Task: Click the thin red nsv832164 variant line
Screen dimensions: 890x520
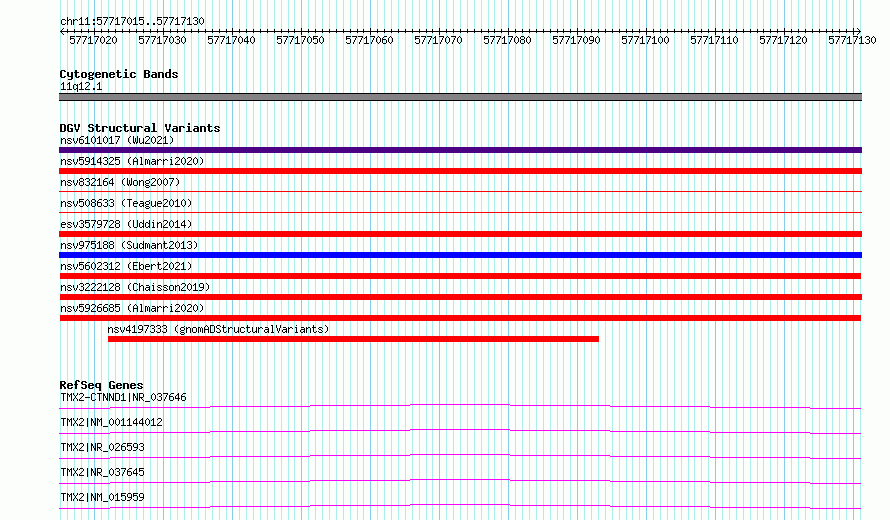Action: 460,191
